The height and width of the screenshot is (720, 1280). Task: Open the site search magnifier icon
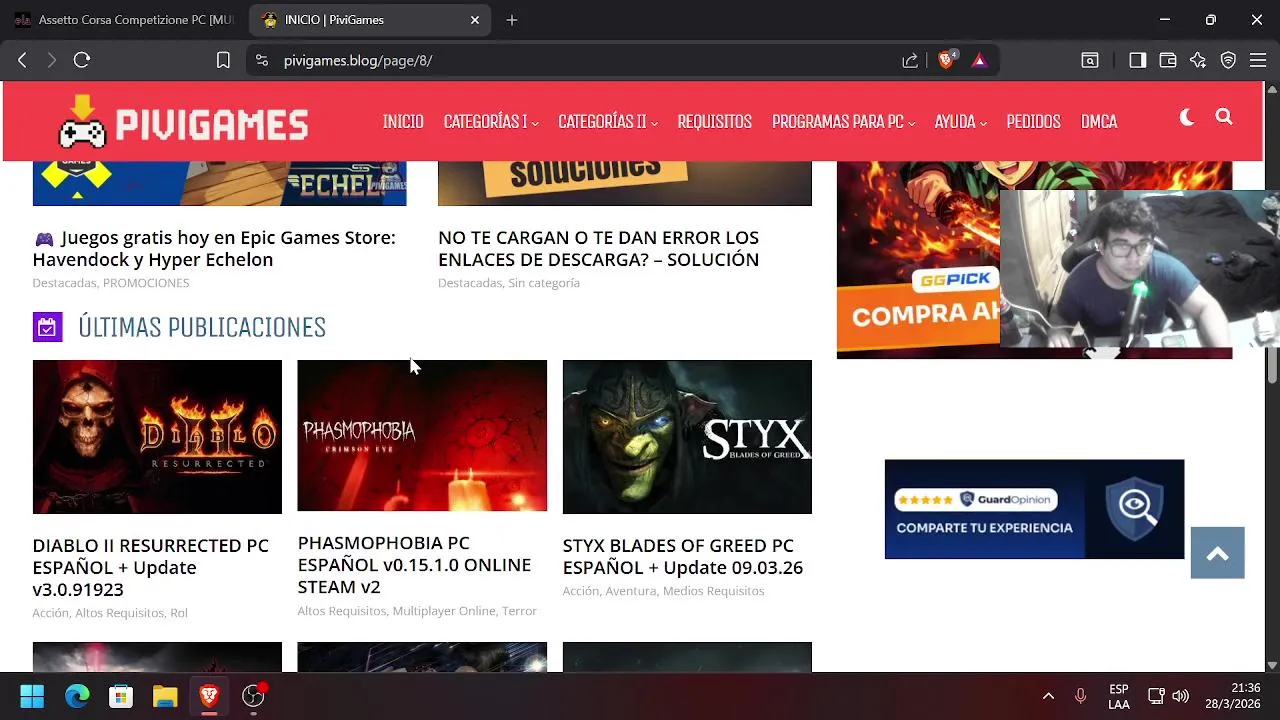(1224, 117)
